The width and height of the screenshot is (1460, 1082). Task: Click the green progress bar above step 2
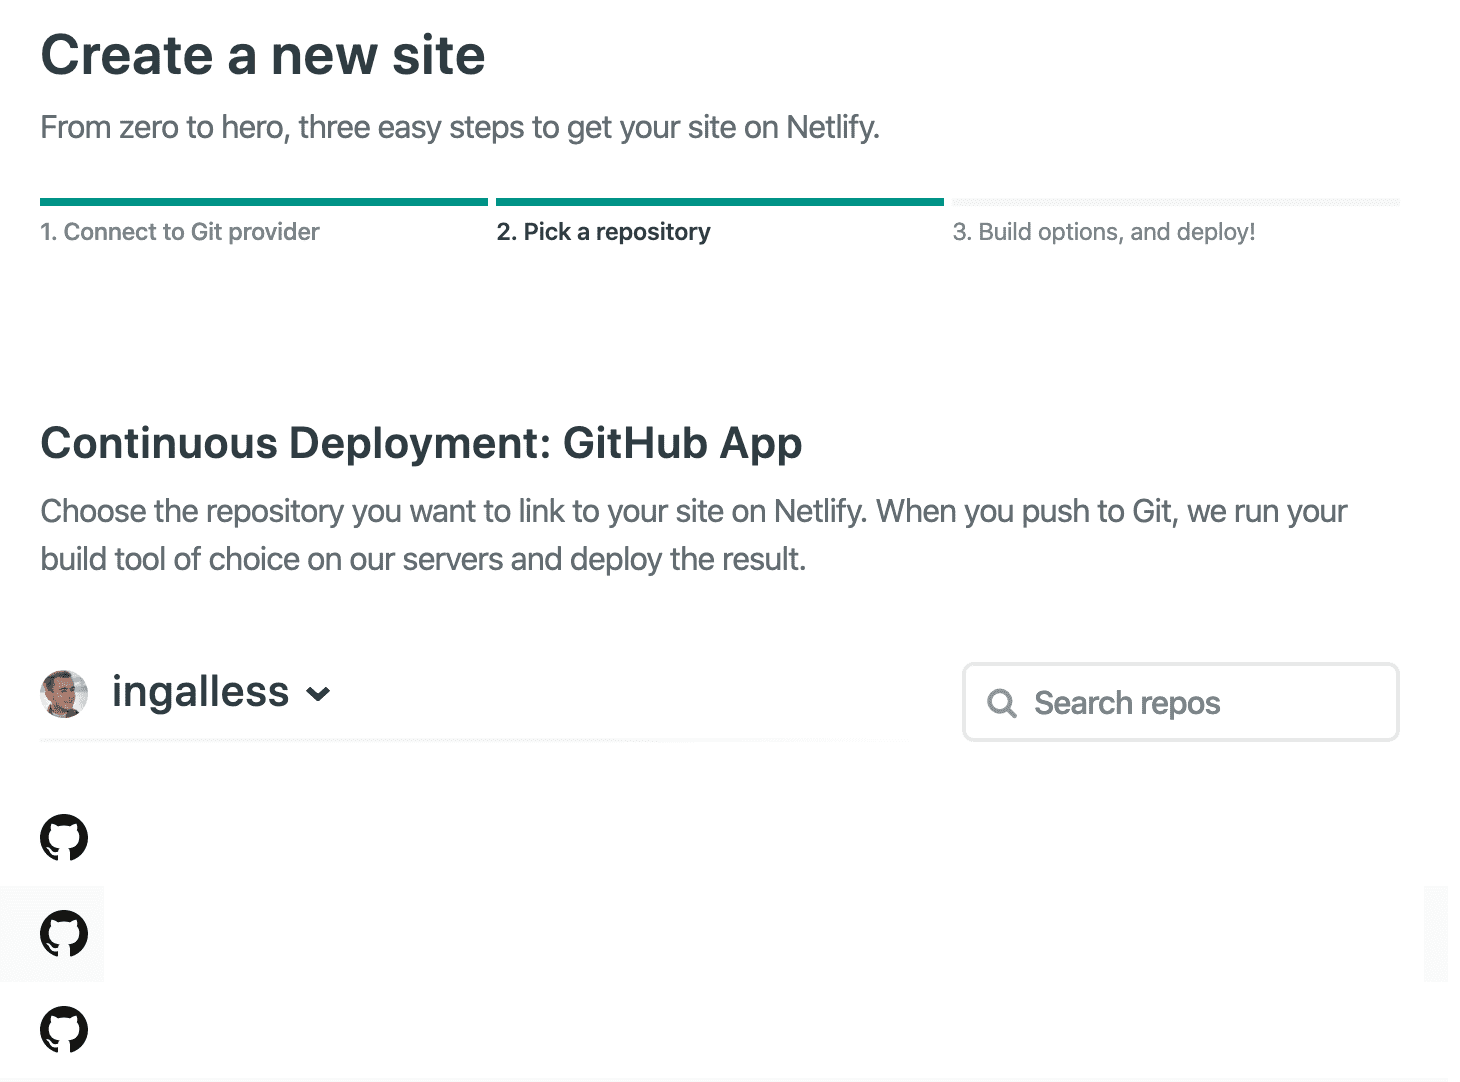[x=719, y=202]
